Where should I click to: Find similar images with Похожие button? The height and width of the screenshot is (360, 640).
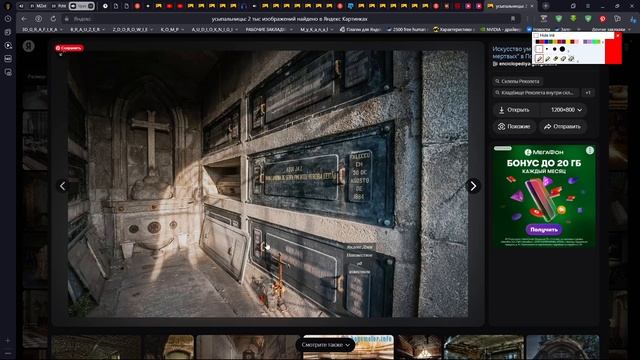point(514,127)
